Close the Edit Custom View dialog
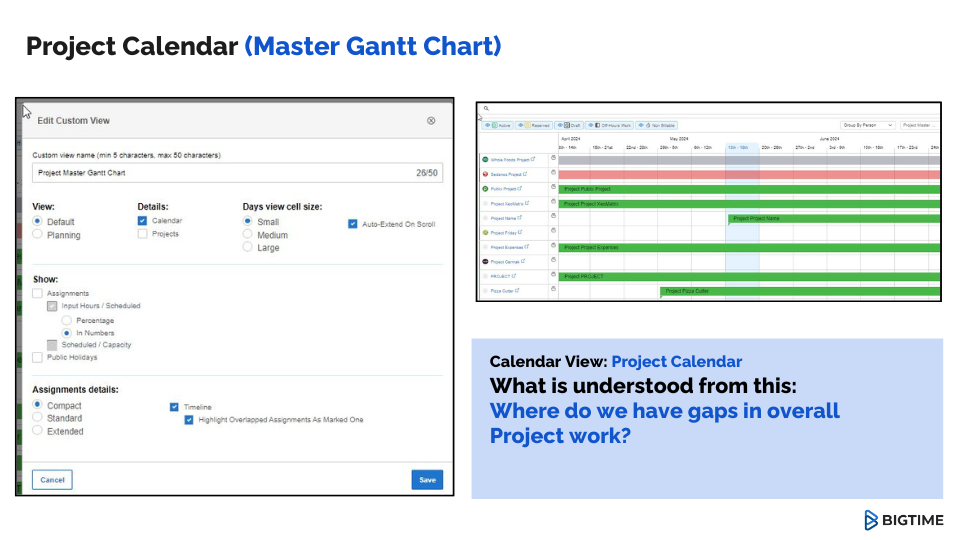The height and width of the screenshot is (540, 960). (x=431, y=121)
